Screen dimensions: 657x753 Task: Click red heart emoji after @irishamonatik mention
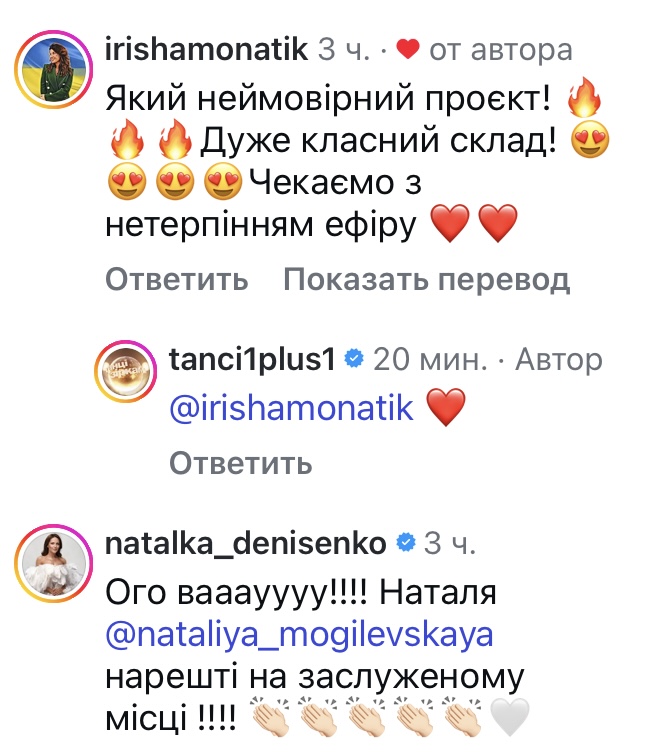click(x=447, y=410)
